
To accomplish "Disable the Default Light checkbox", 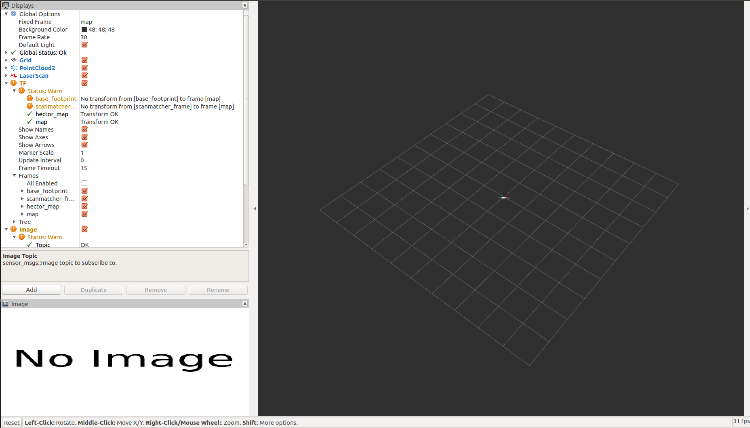I will coord(84,45).
